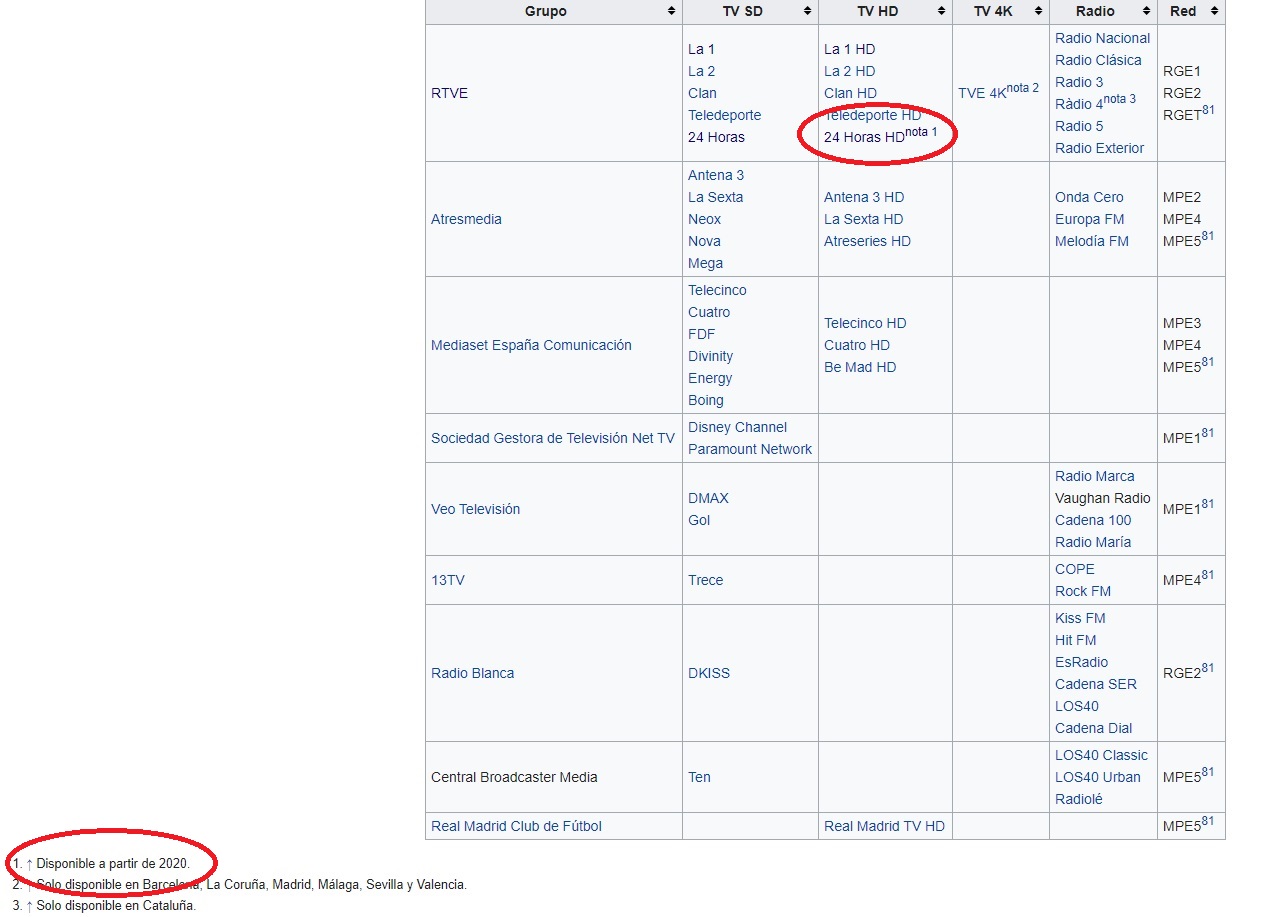Open the Veo Televisión group link
Screen dimensions: 1282x917
tap(476, 509)
